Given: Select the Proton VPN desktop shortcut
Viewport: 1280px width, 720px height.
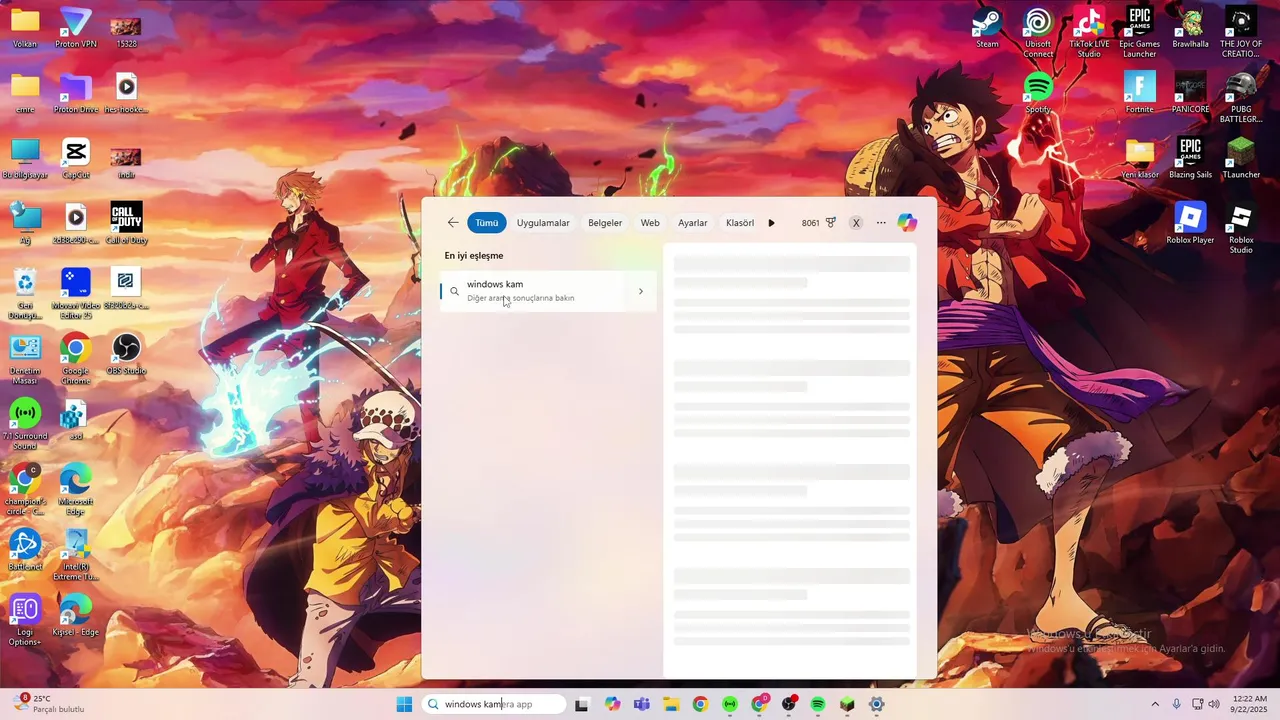Looking at the screenshot, I should 76,28.
